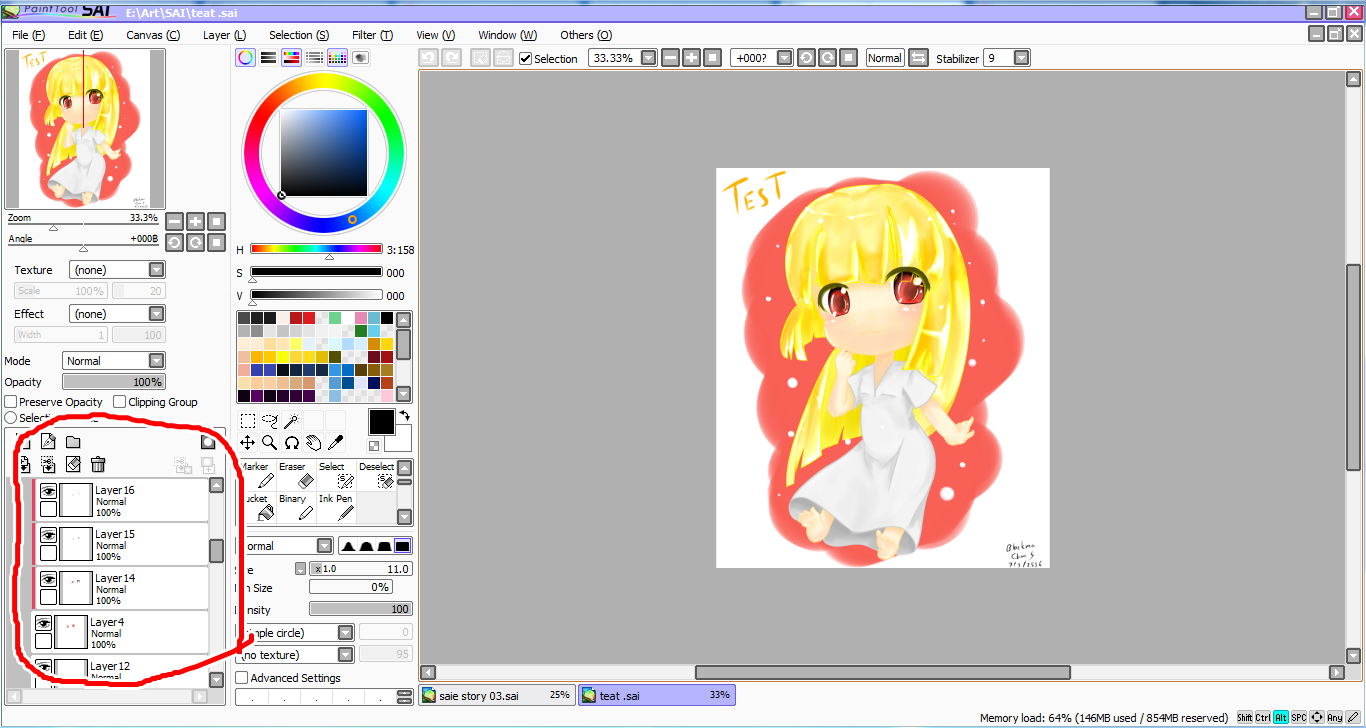
Task: Click the black foreground color swatch
Action: pos(382,422)
